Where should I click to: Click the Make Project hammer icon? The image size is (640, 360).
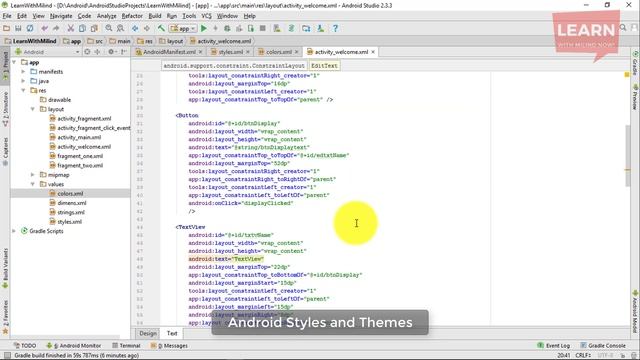point(161,28)
